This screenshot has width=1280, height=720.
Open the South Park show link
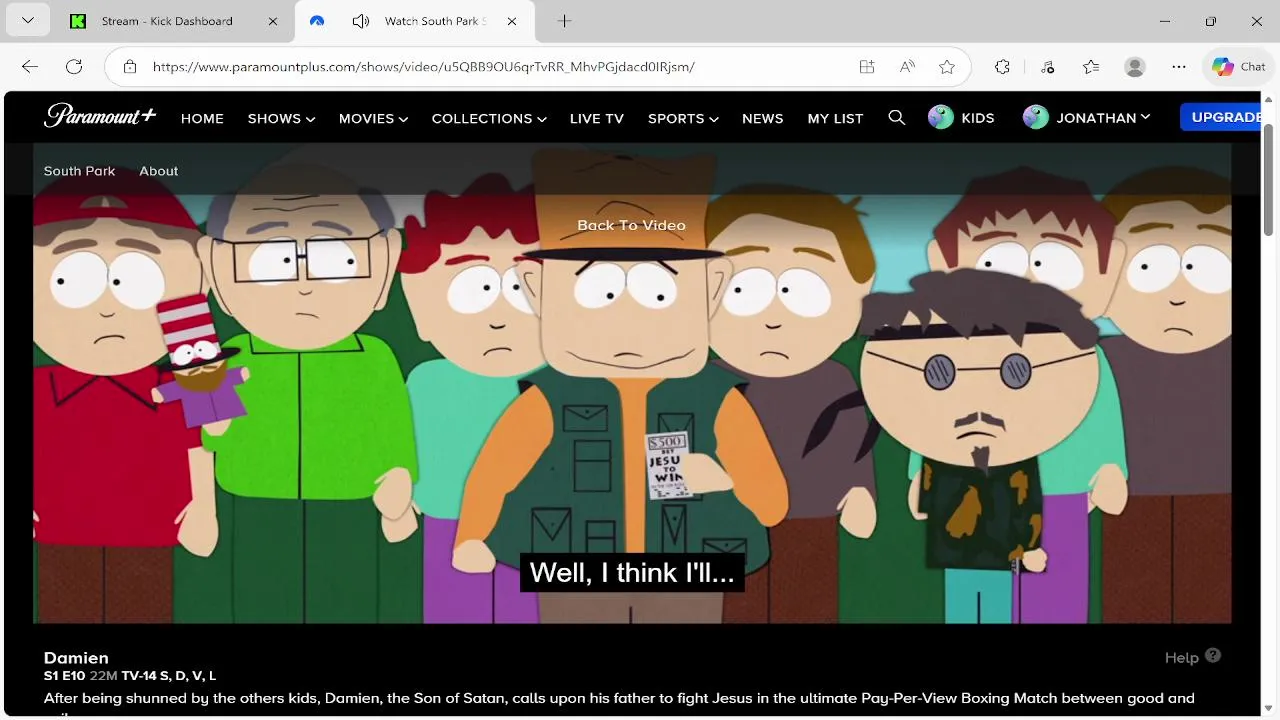point(79,171)
